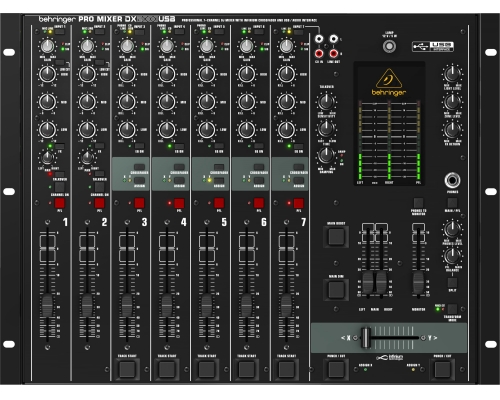500x400 pixels.
Task: Click the channel 2 volume fader cap
Action: (87, 305)
